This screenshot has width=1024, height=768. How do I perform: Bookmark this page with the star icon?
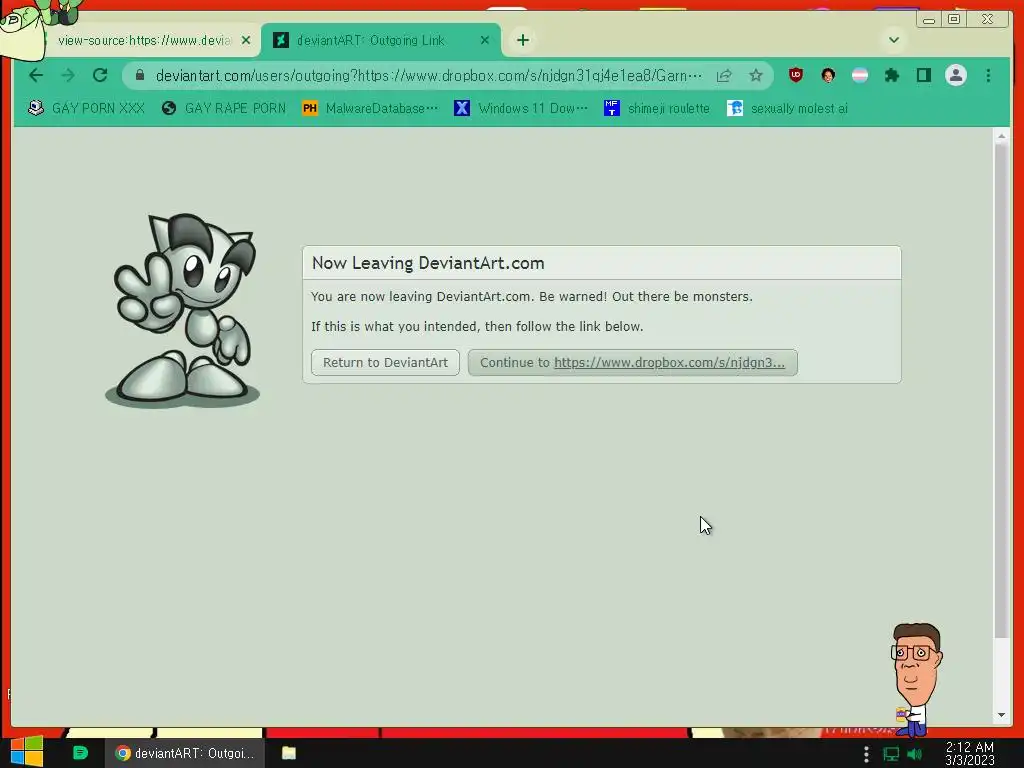click(756, 76)
